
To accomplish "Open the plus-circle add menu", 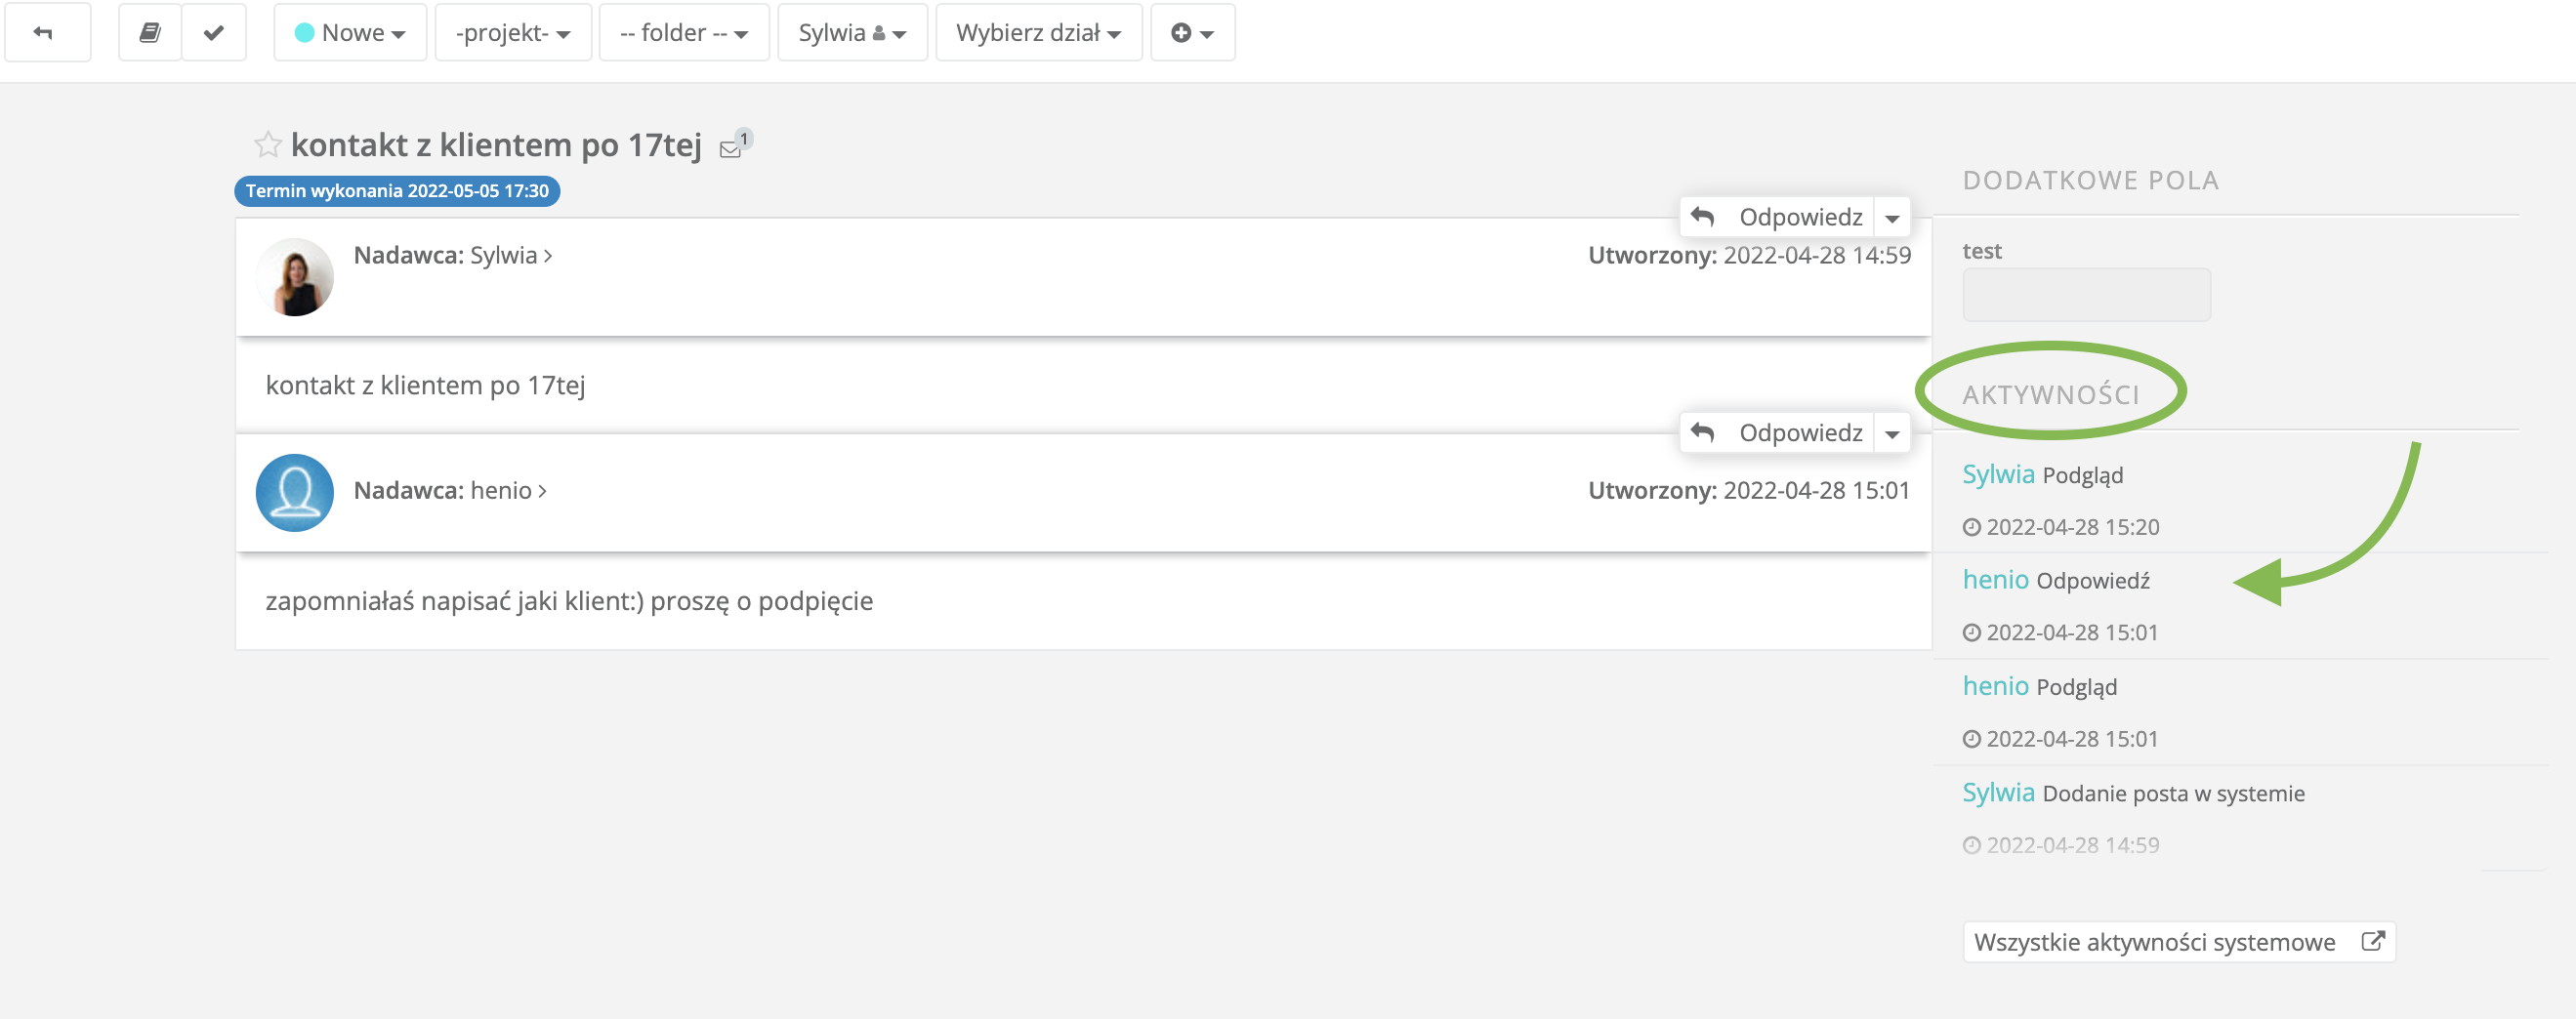I will pyautogui.click(x=1192, y=33).
